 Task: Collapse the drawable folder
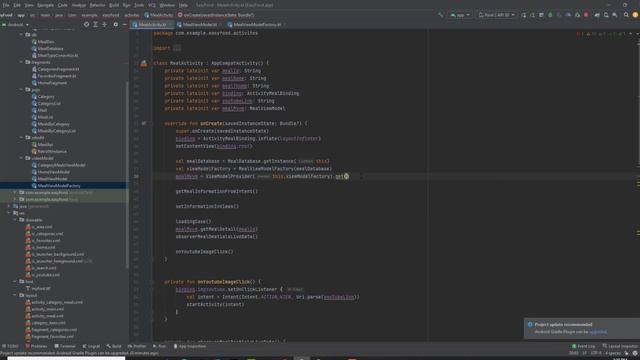(15, 220)
